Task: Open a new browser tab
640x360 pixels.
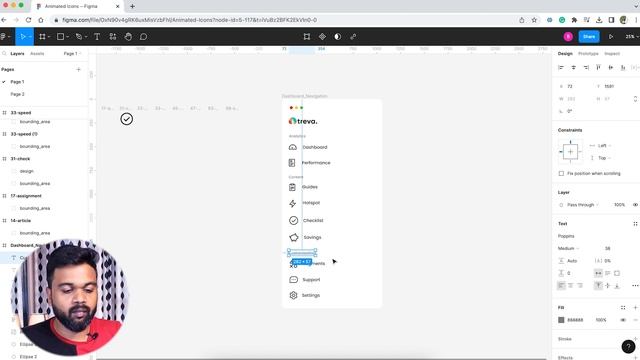Action: pos(132,6)
